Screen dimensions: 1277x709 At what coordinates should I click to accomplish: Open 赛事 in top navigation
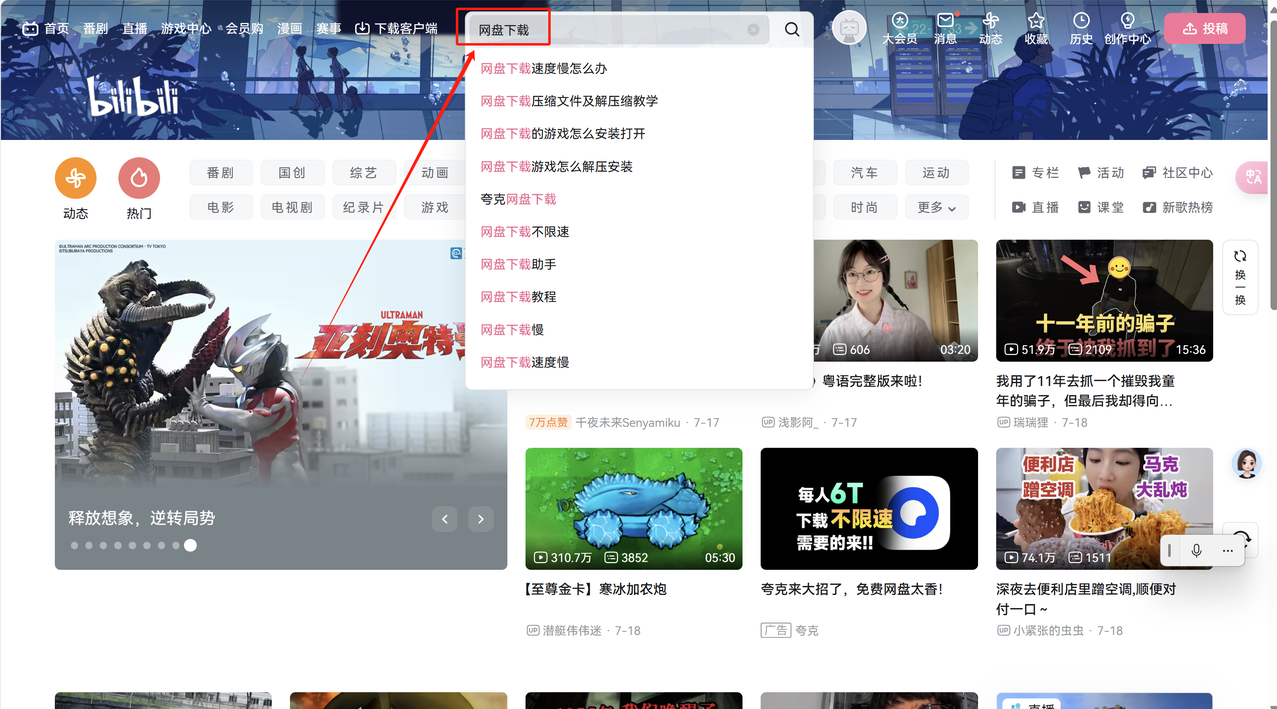pyautogui.click(x=329, y=29)
